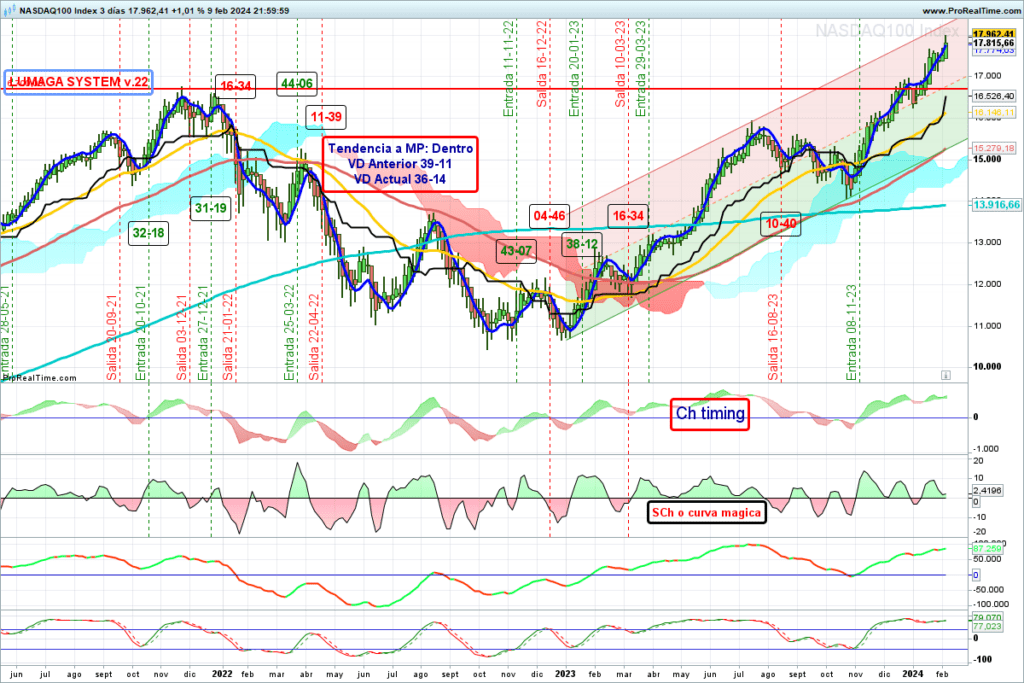The width and height of the screenshot is (1024, 683).
Task: Click the 87,259 green indicator value
Action: click(x=987, y=549)
